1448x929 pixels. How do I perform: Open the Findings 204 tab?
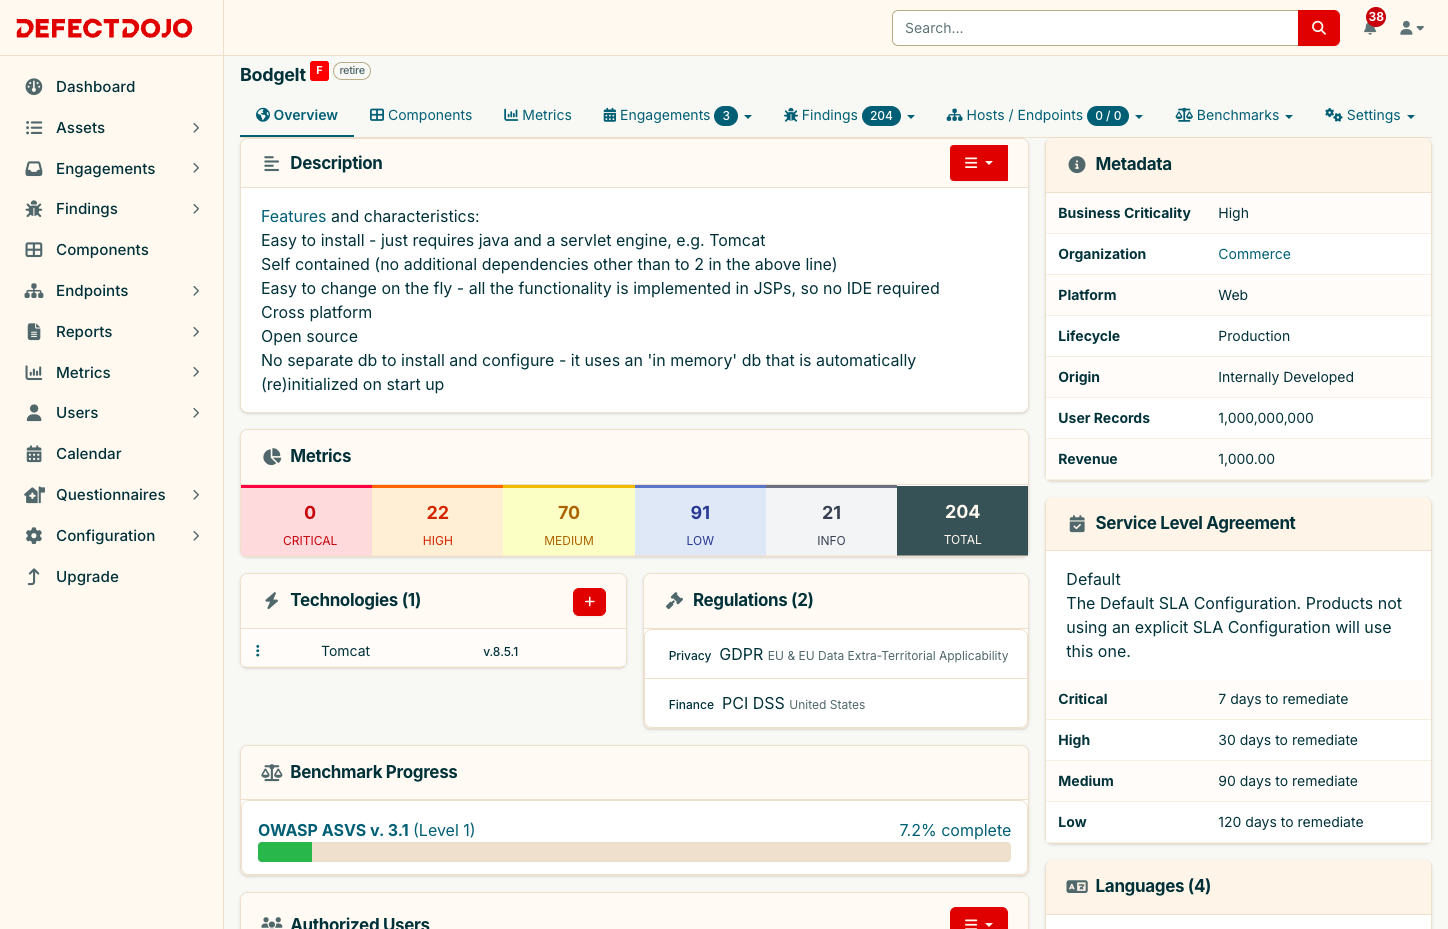pos(849,115)
